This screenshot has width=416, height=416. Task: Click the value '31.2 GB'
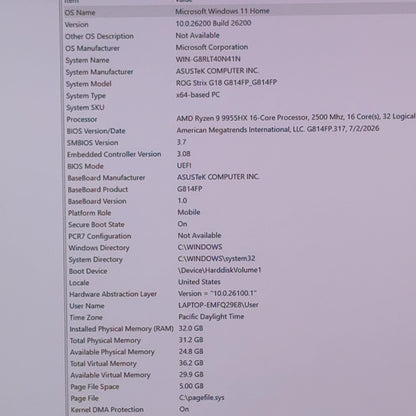pyautogui.click(x=191, y=340)
